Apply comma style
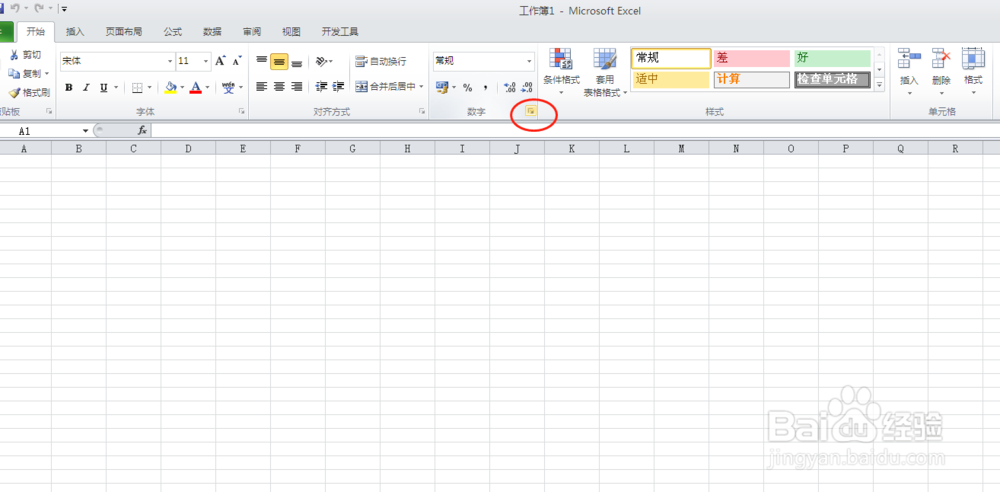The width and height of the screenshot is (1000, 492). [x=485, y=87]
